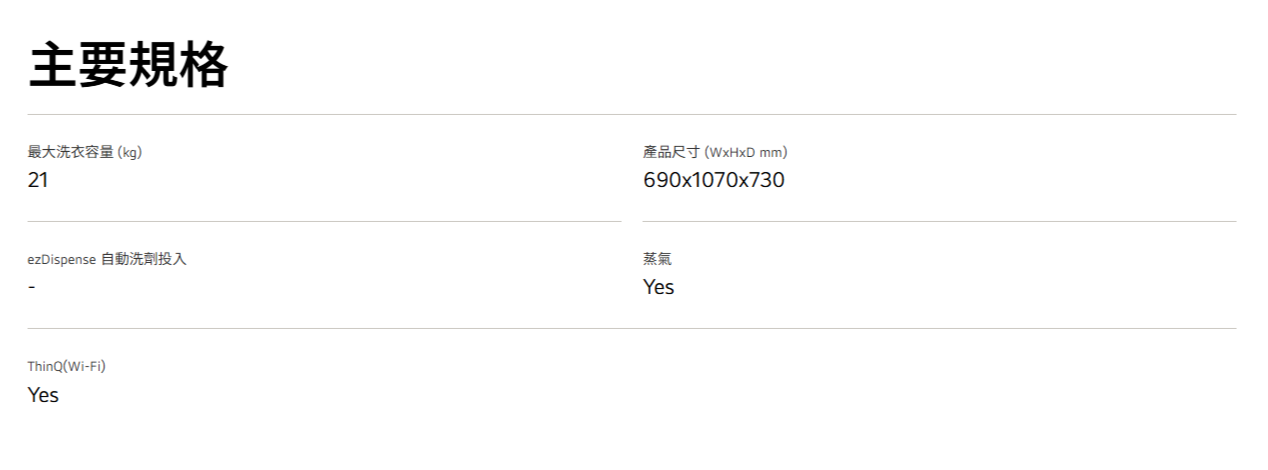Select the 產品尺寸 label

click(x=671, y=153)
